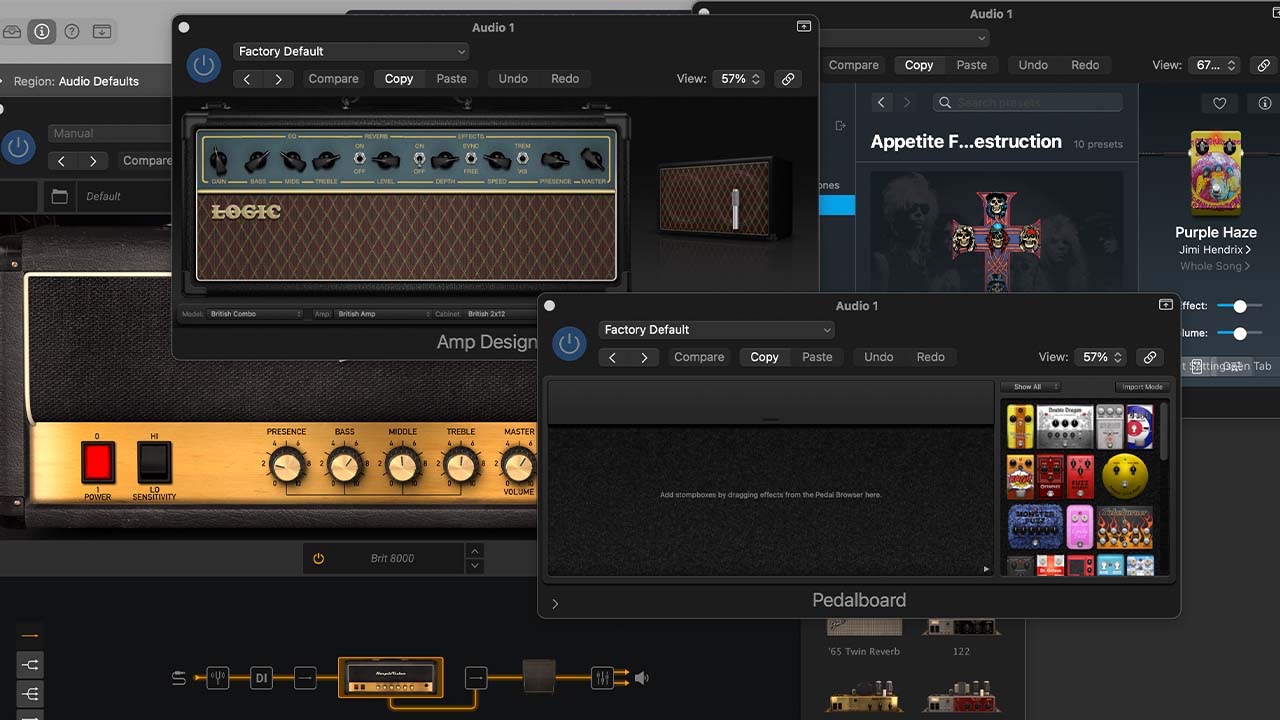Click the Effect level slider
The width and height of the screenshot is (1280, 720).
click(x=1240, y=306)
